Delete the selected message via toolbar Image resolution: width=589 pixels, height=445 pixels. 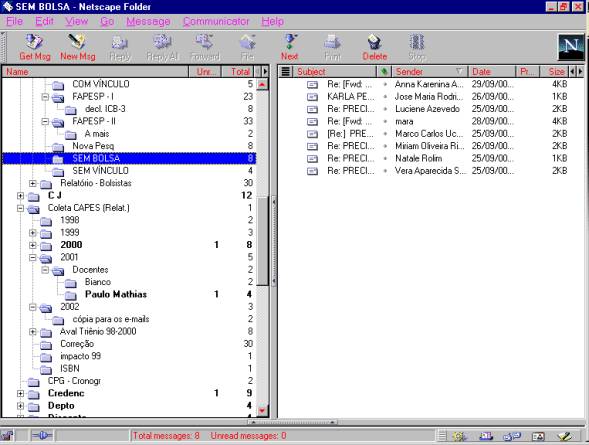pyautogui.click(x=375, y=47)
